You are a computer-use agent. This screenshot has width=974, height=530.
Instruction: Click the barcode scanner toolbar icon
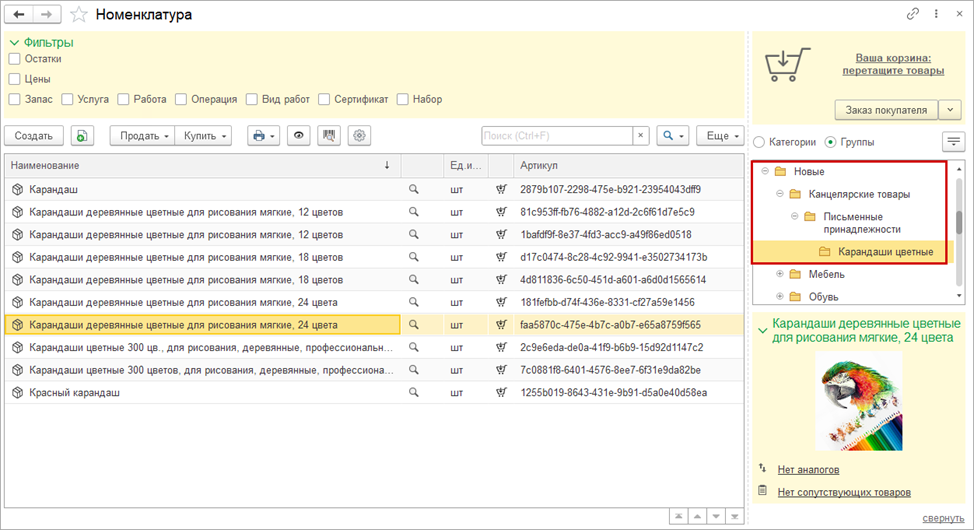point(329,136)
